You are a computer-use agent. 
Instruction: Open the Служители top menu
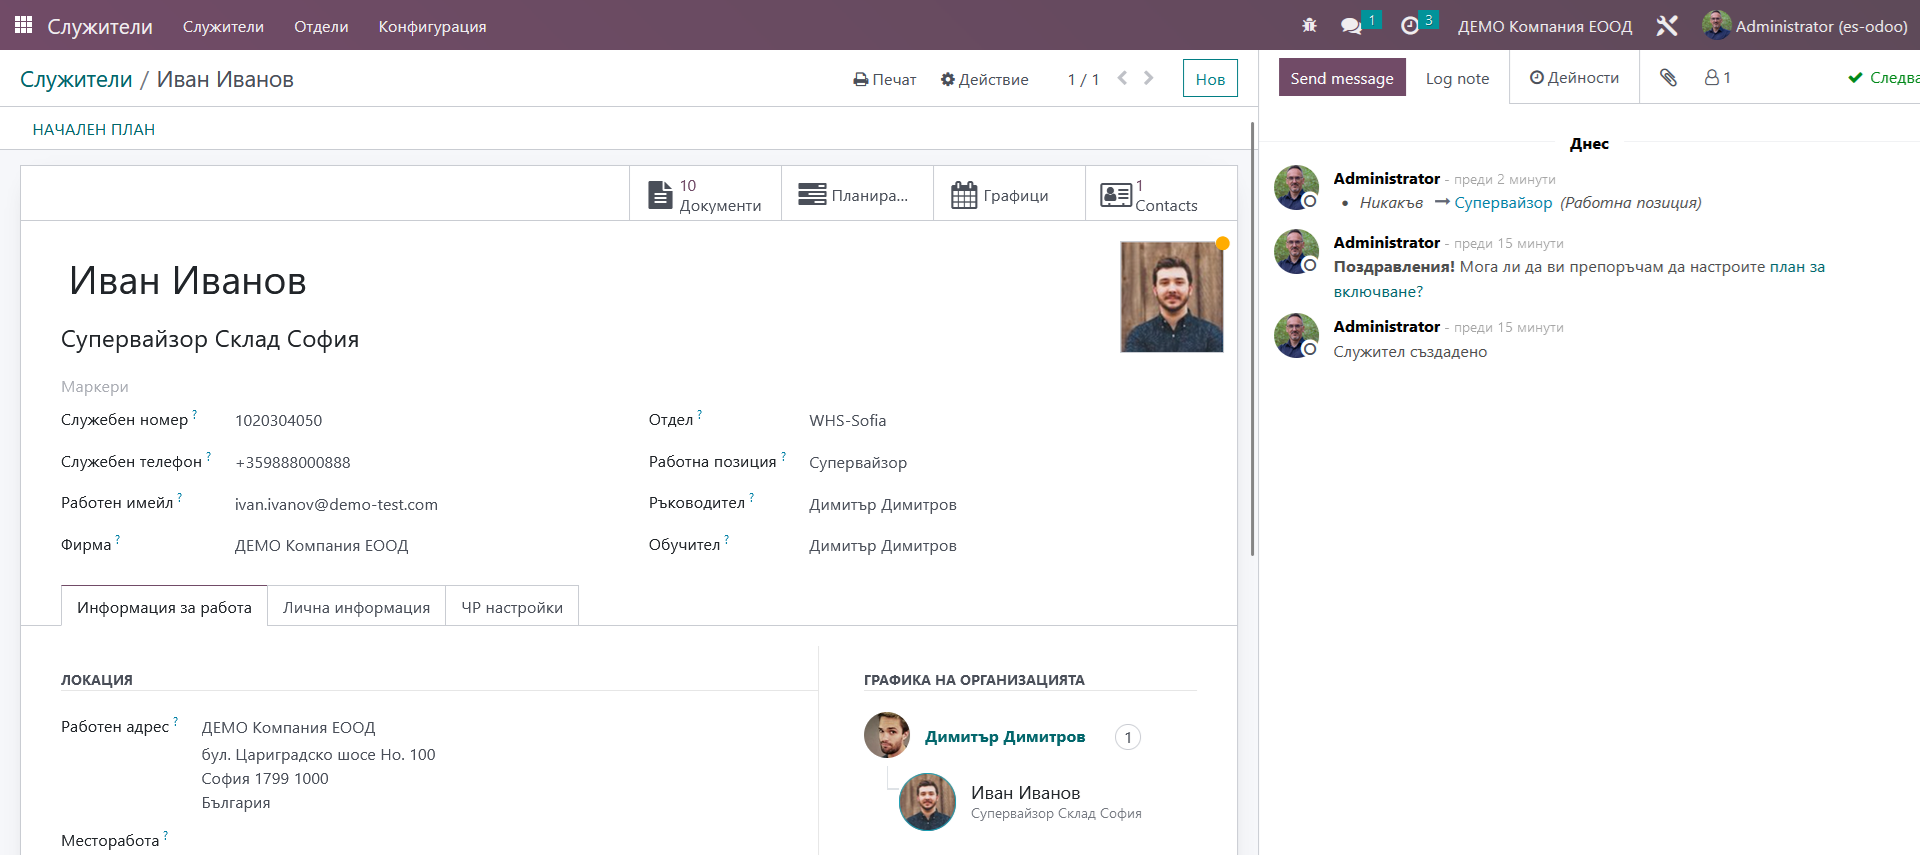coord(223,26)
